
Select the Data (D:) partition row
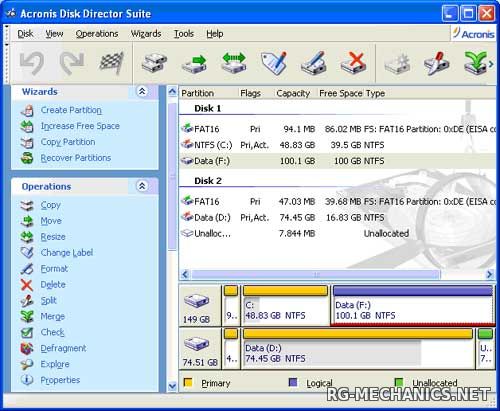[337, 217]
